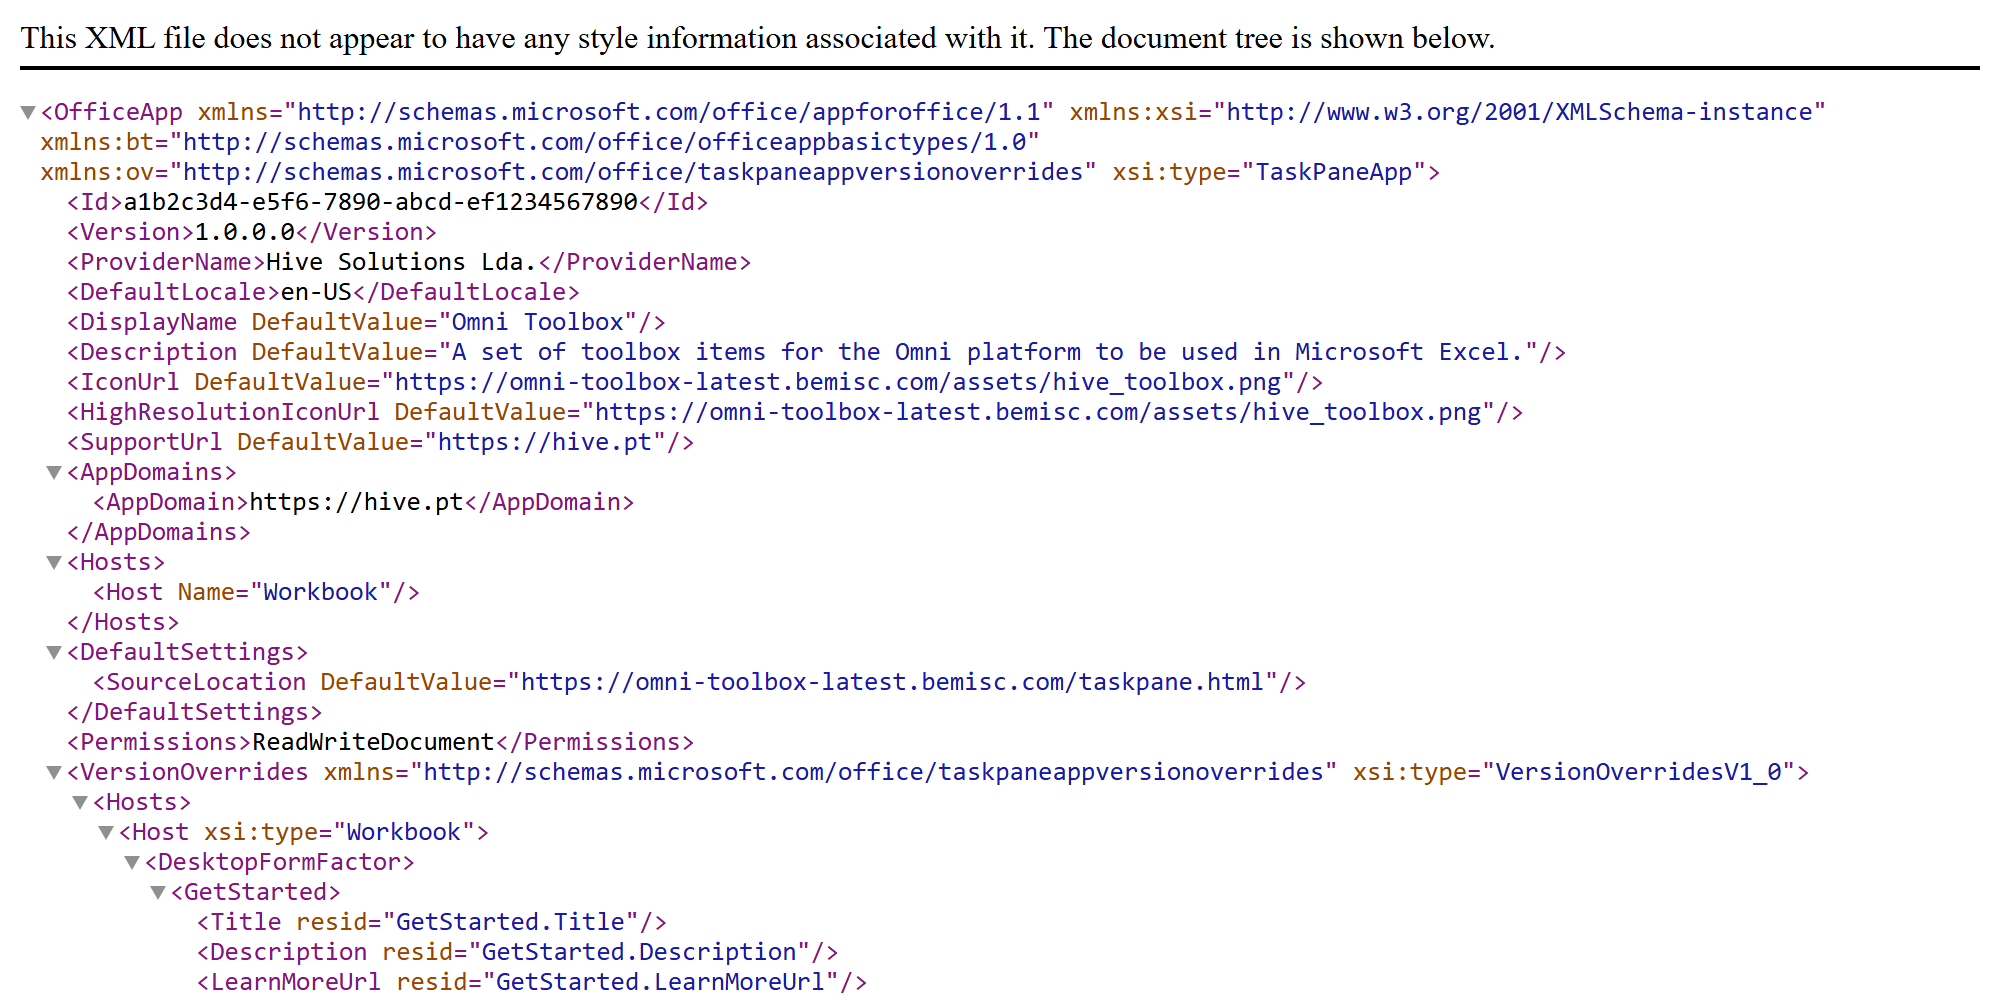The width and height of the screenshot is (2000, 1000).
Task: Click the Version value 1.0.0.0
Action: 245,232
